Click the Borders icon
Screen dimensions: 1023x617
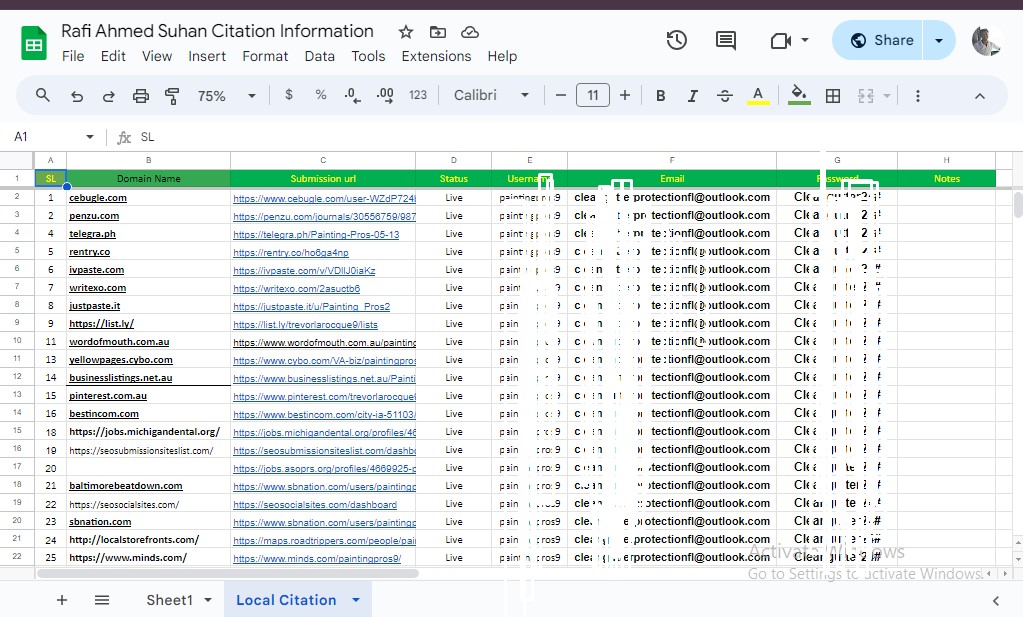[832, 96]
